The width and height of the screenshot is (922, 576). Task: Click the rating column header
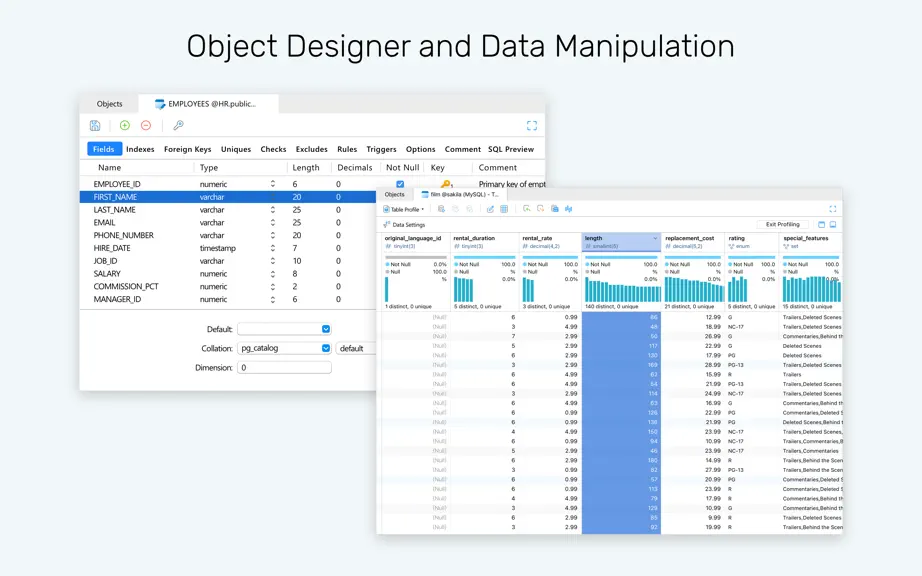pos(752,242)
